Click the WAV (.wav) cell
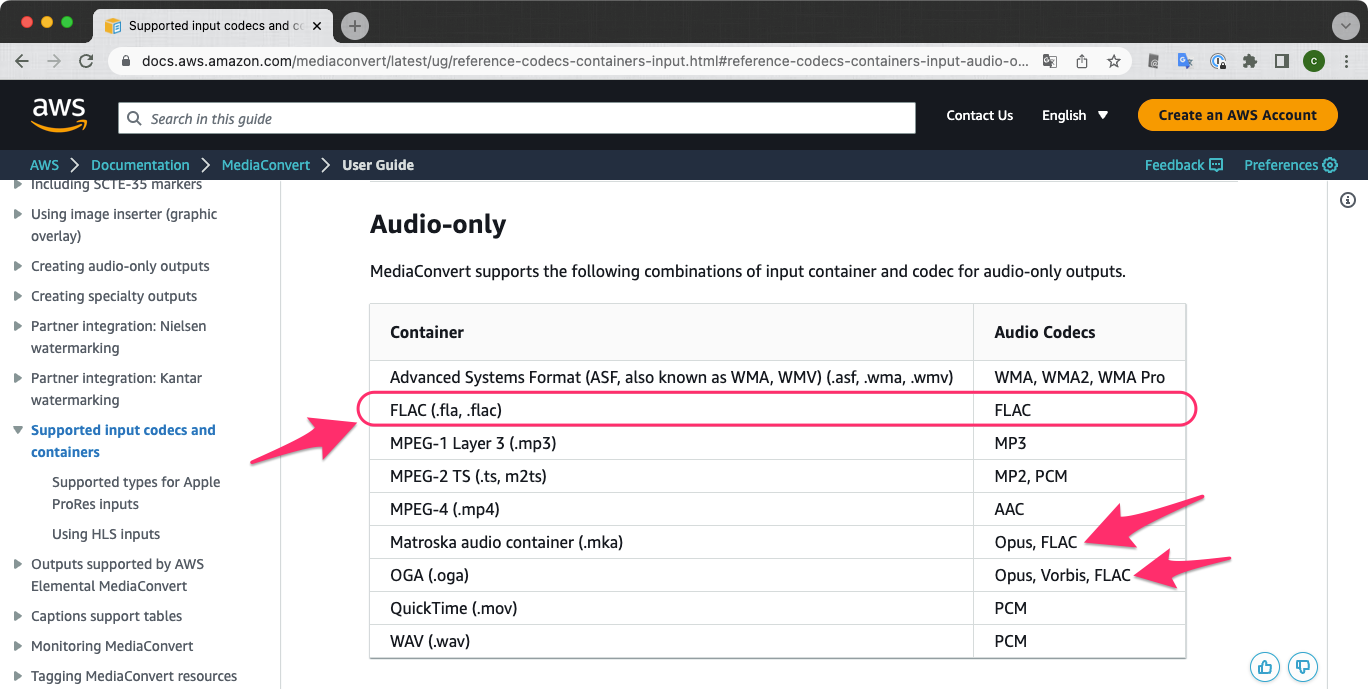Image resolution: width=1368 pixels, height=689 pixels. 671,641
